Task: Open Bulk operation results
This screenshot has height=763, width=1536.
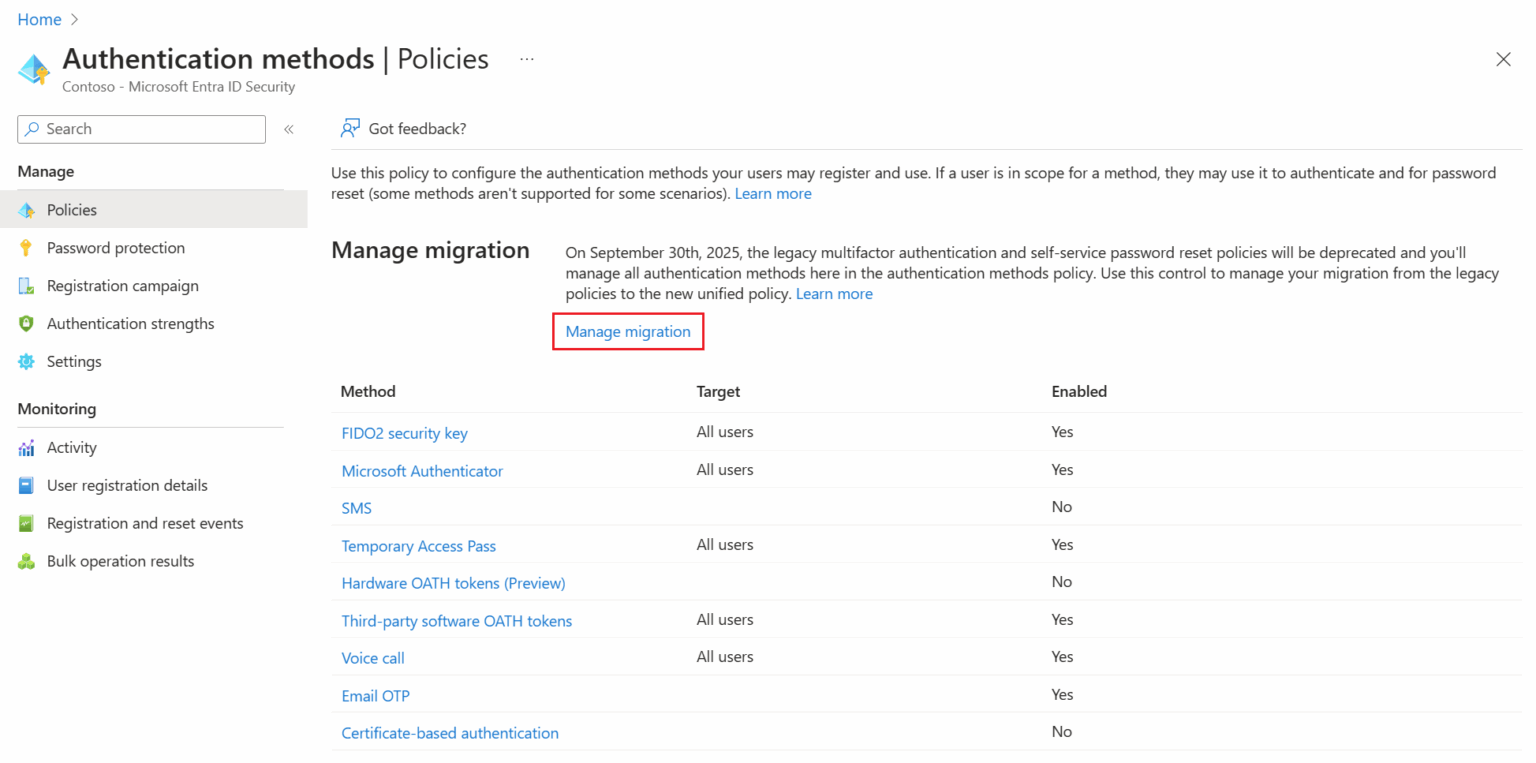Action: click(121, 560)
